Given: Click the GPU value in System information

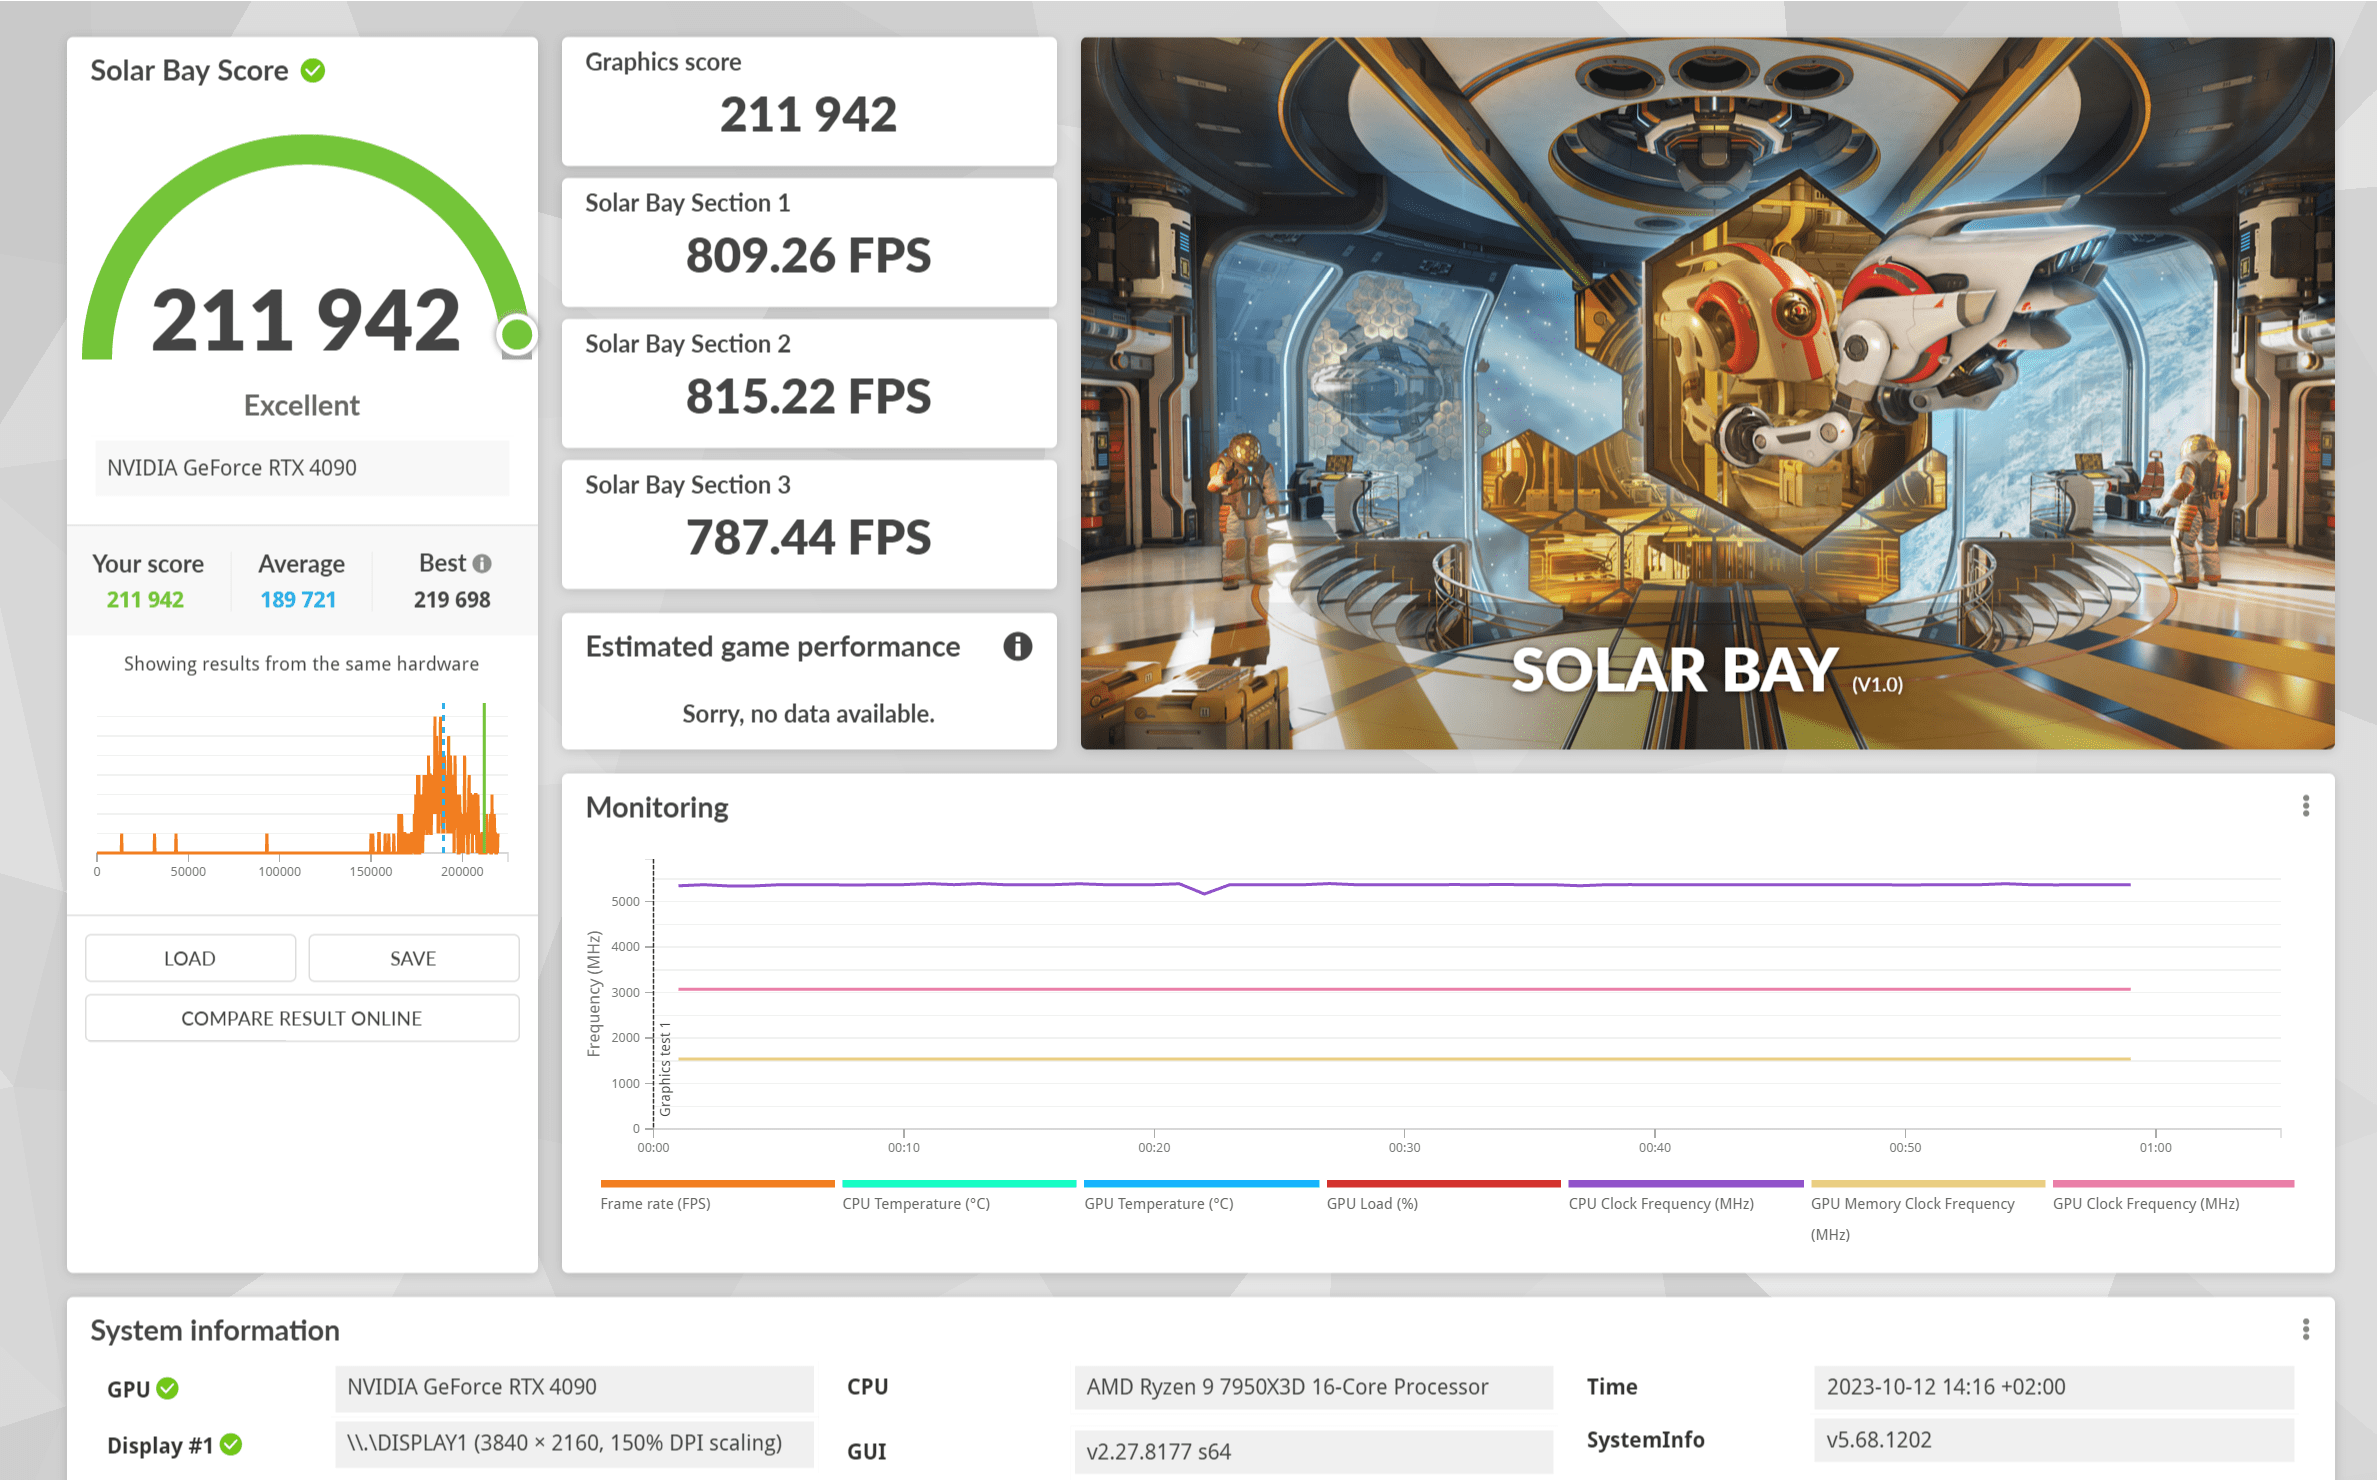Looking at the screenshot, I should (574, 1387).
